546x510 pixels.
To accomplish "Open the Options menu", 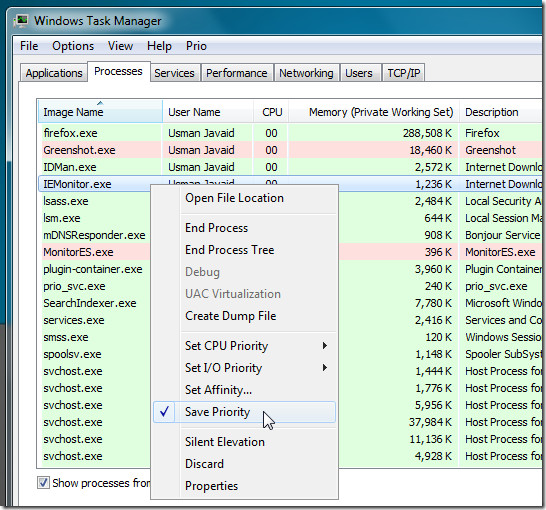I will pos(73,46).
